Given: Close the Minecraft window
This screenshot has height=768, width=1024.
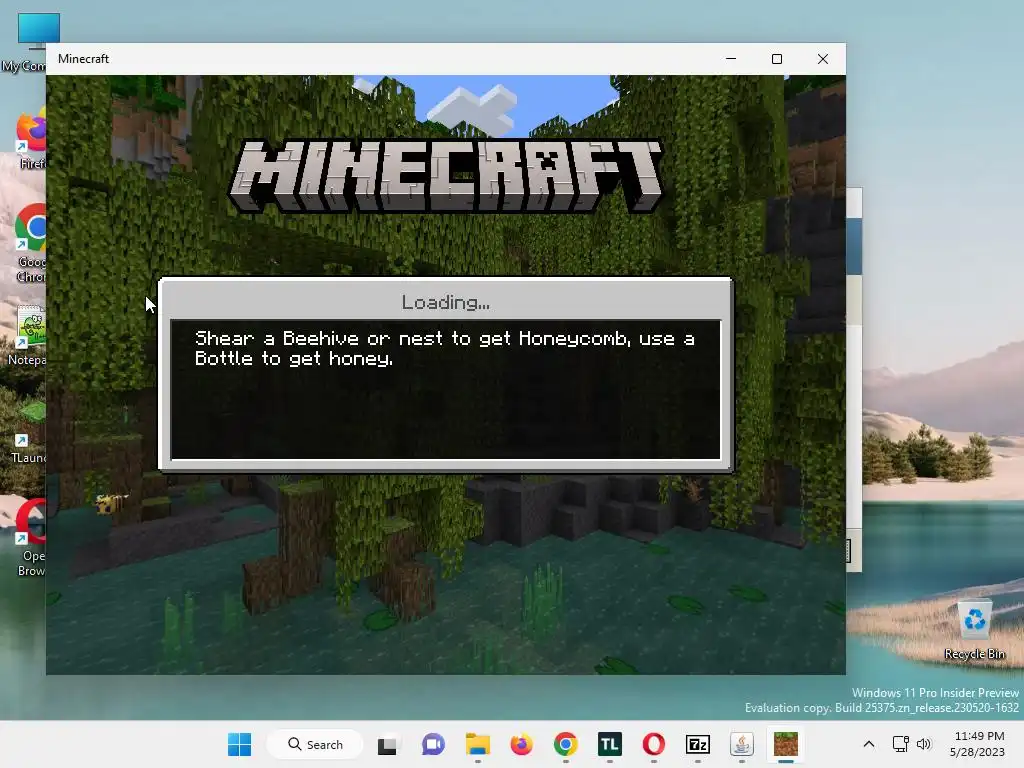Looking at the screenshot, I should (823, 59).
